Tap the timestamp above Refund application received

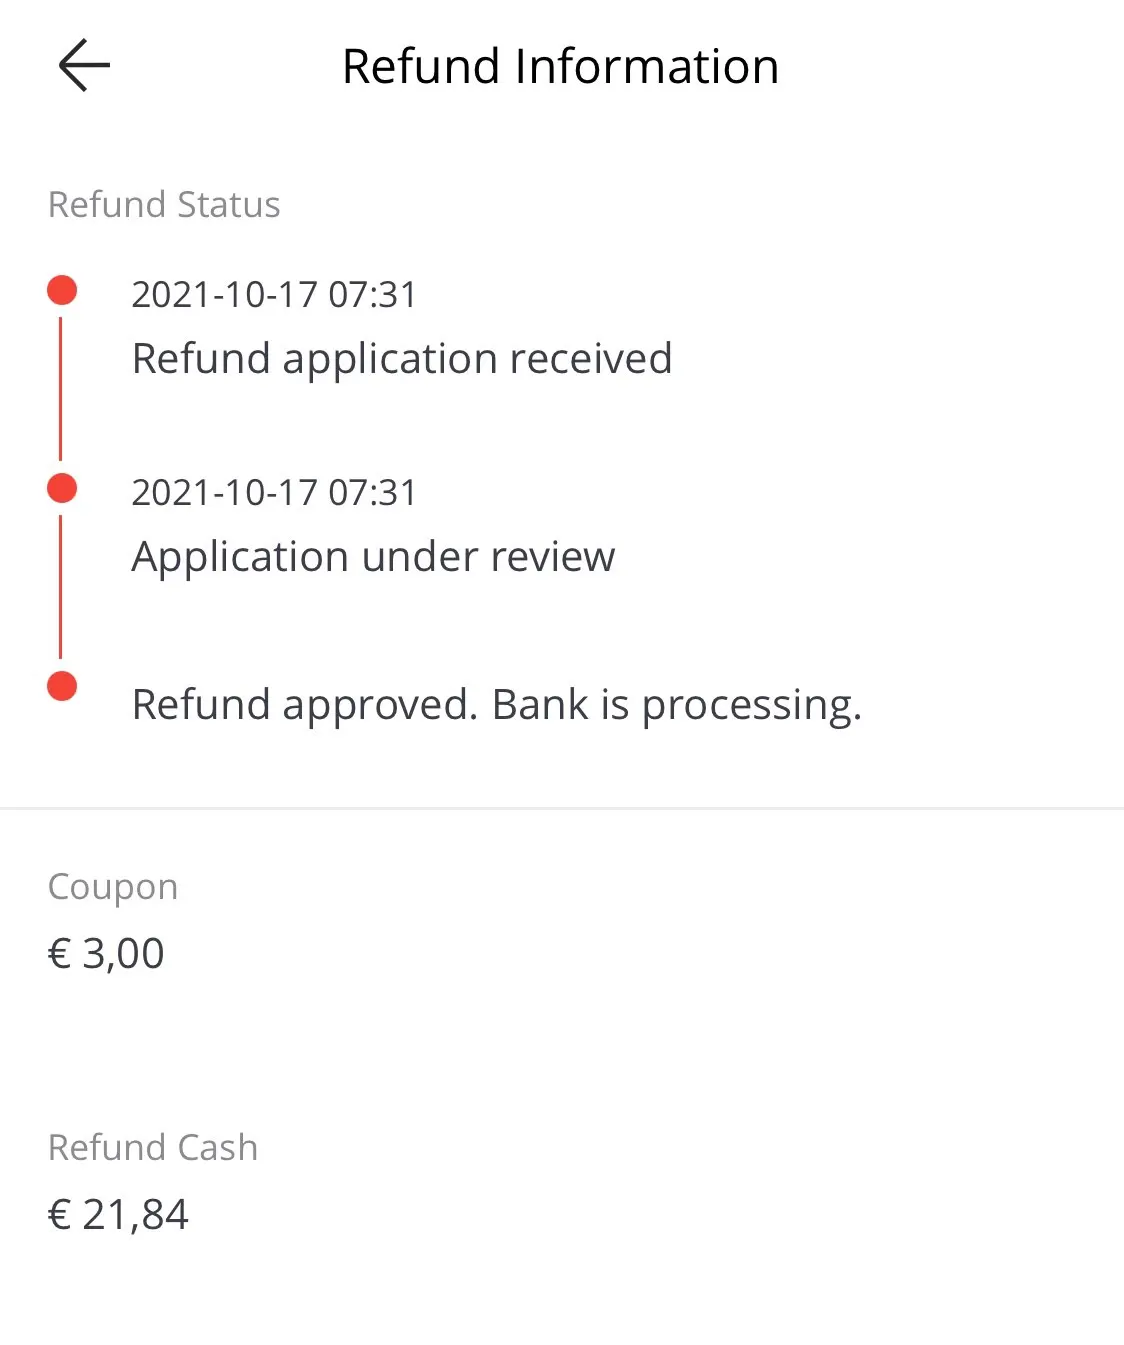click(274, 295)
